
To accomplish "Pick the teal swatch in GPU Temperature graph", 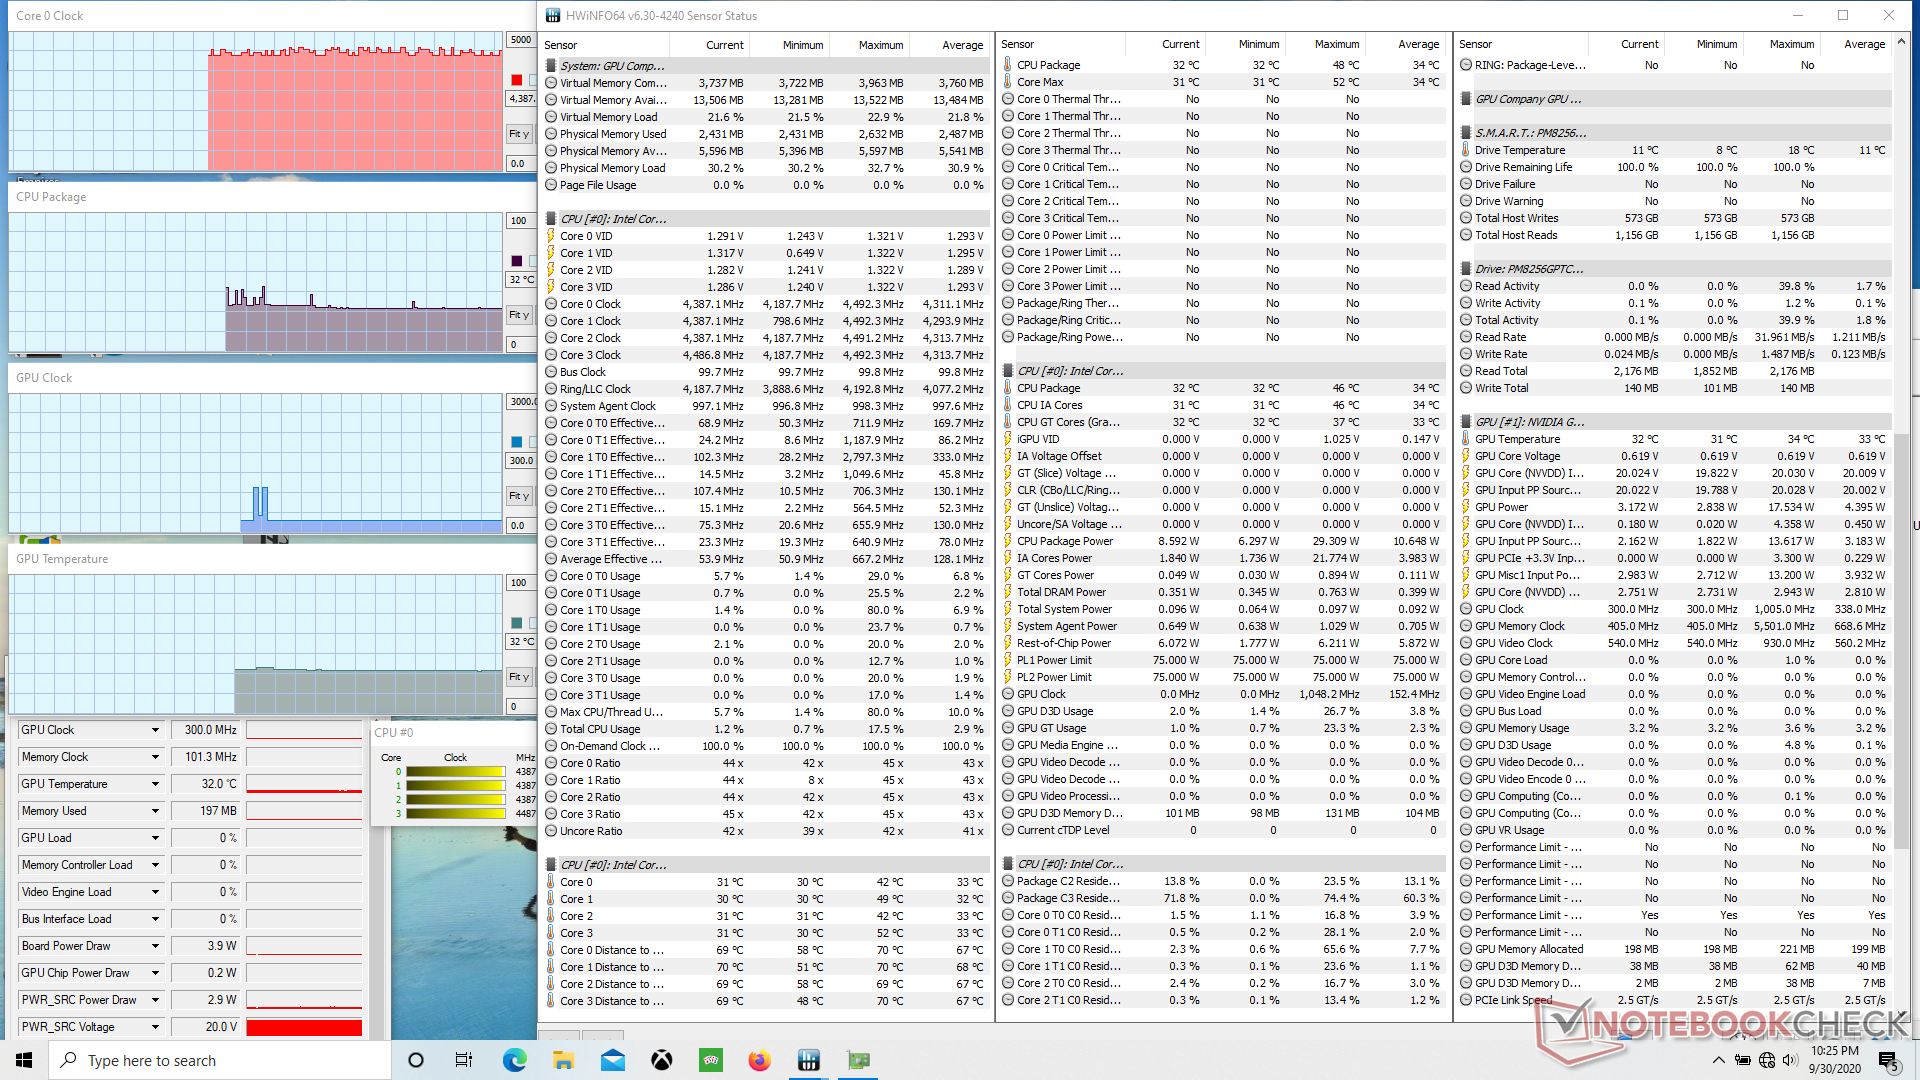I will pyautogui.click(x=517, y=623).
